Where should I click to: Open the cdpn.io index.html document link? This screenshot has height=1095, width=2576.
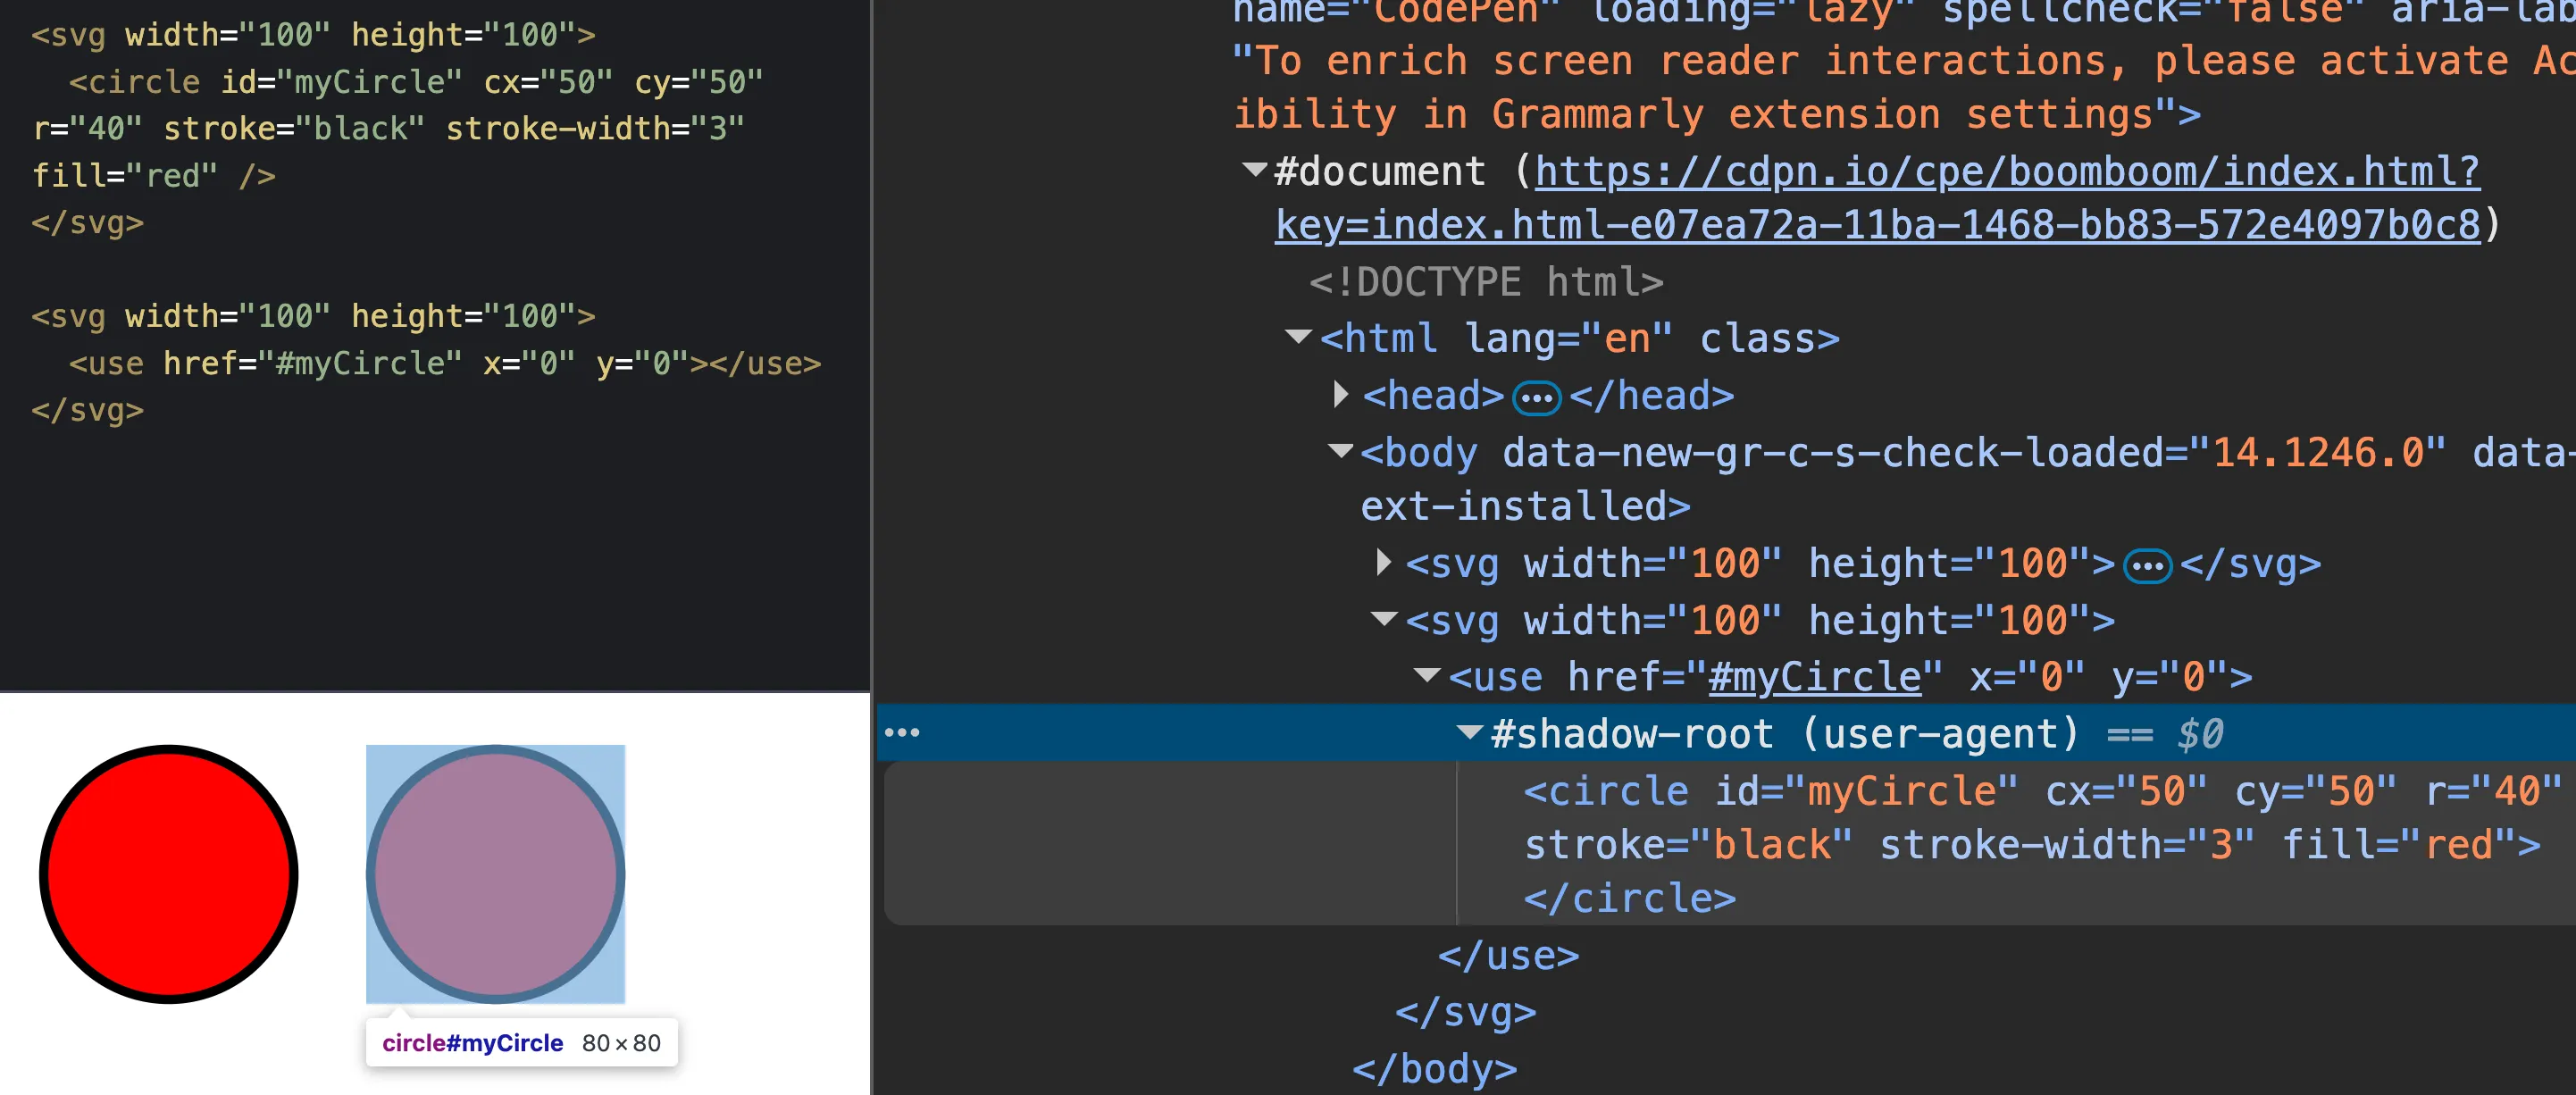(x=2007, y=171)
